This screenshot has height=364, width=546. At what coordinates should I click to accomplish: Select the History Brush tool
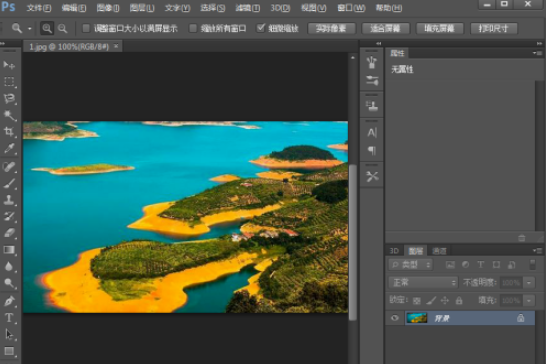[x=9, y=217]
